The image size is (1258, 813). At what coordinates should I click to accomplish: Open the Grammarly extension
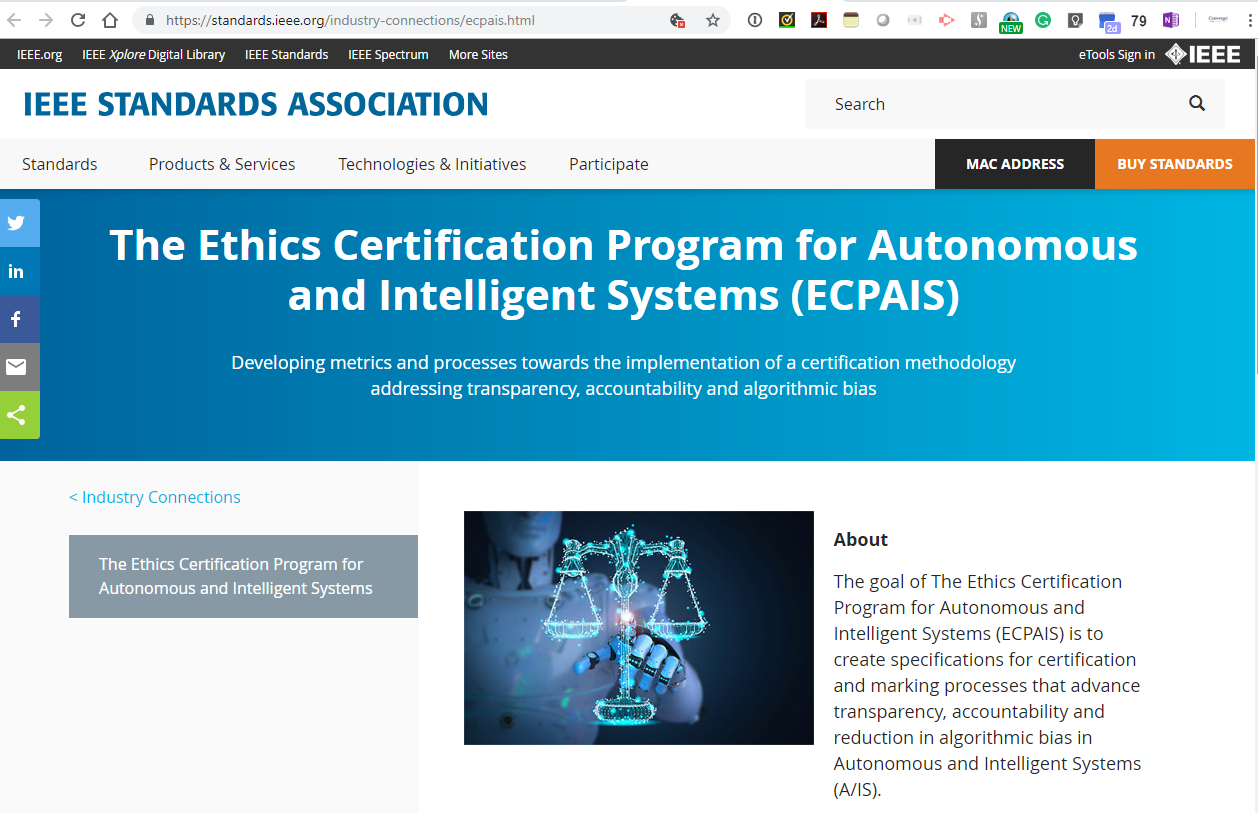[1043, 20]
